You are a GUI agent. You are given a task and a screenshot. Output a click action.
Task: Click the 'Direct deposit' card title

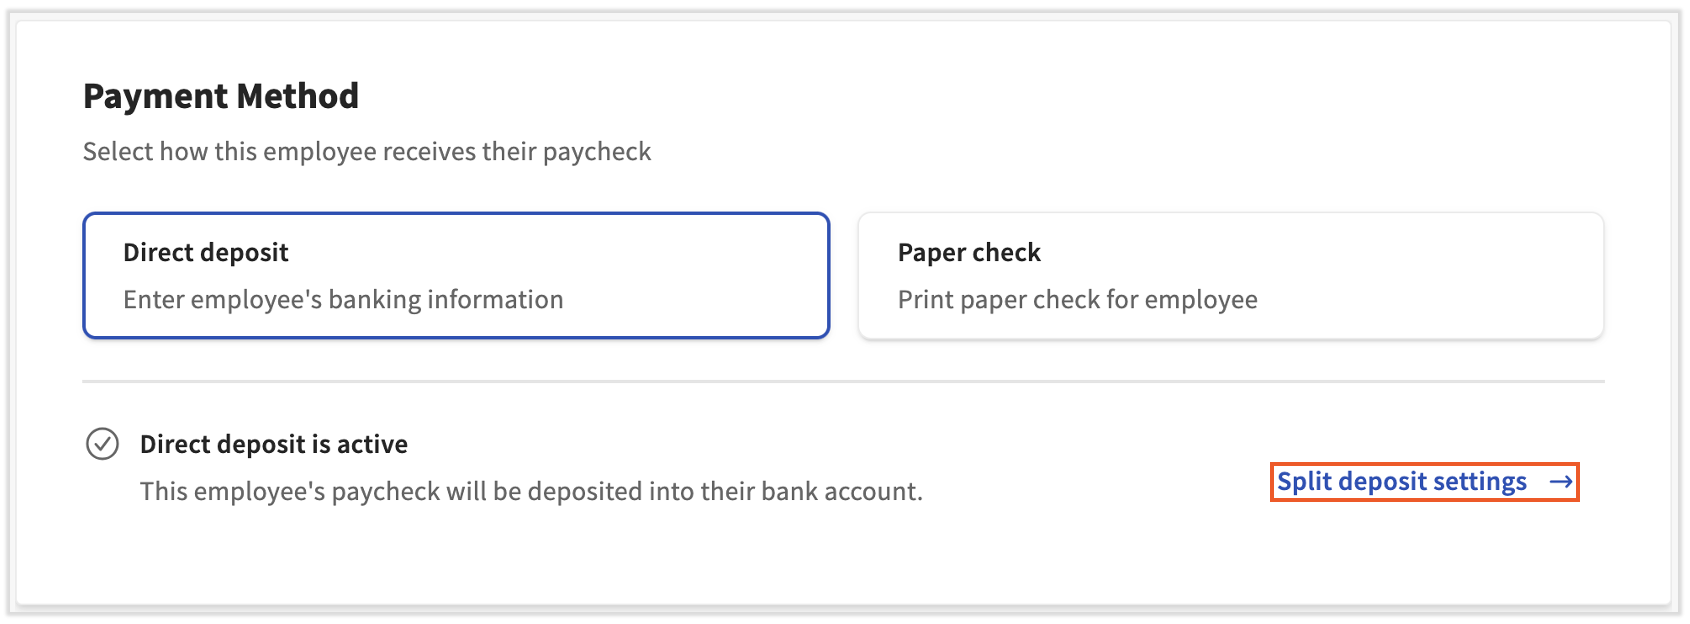[205, 253]
